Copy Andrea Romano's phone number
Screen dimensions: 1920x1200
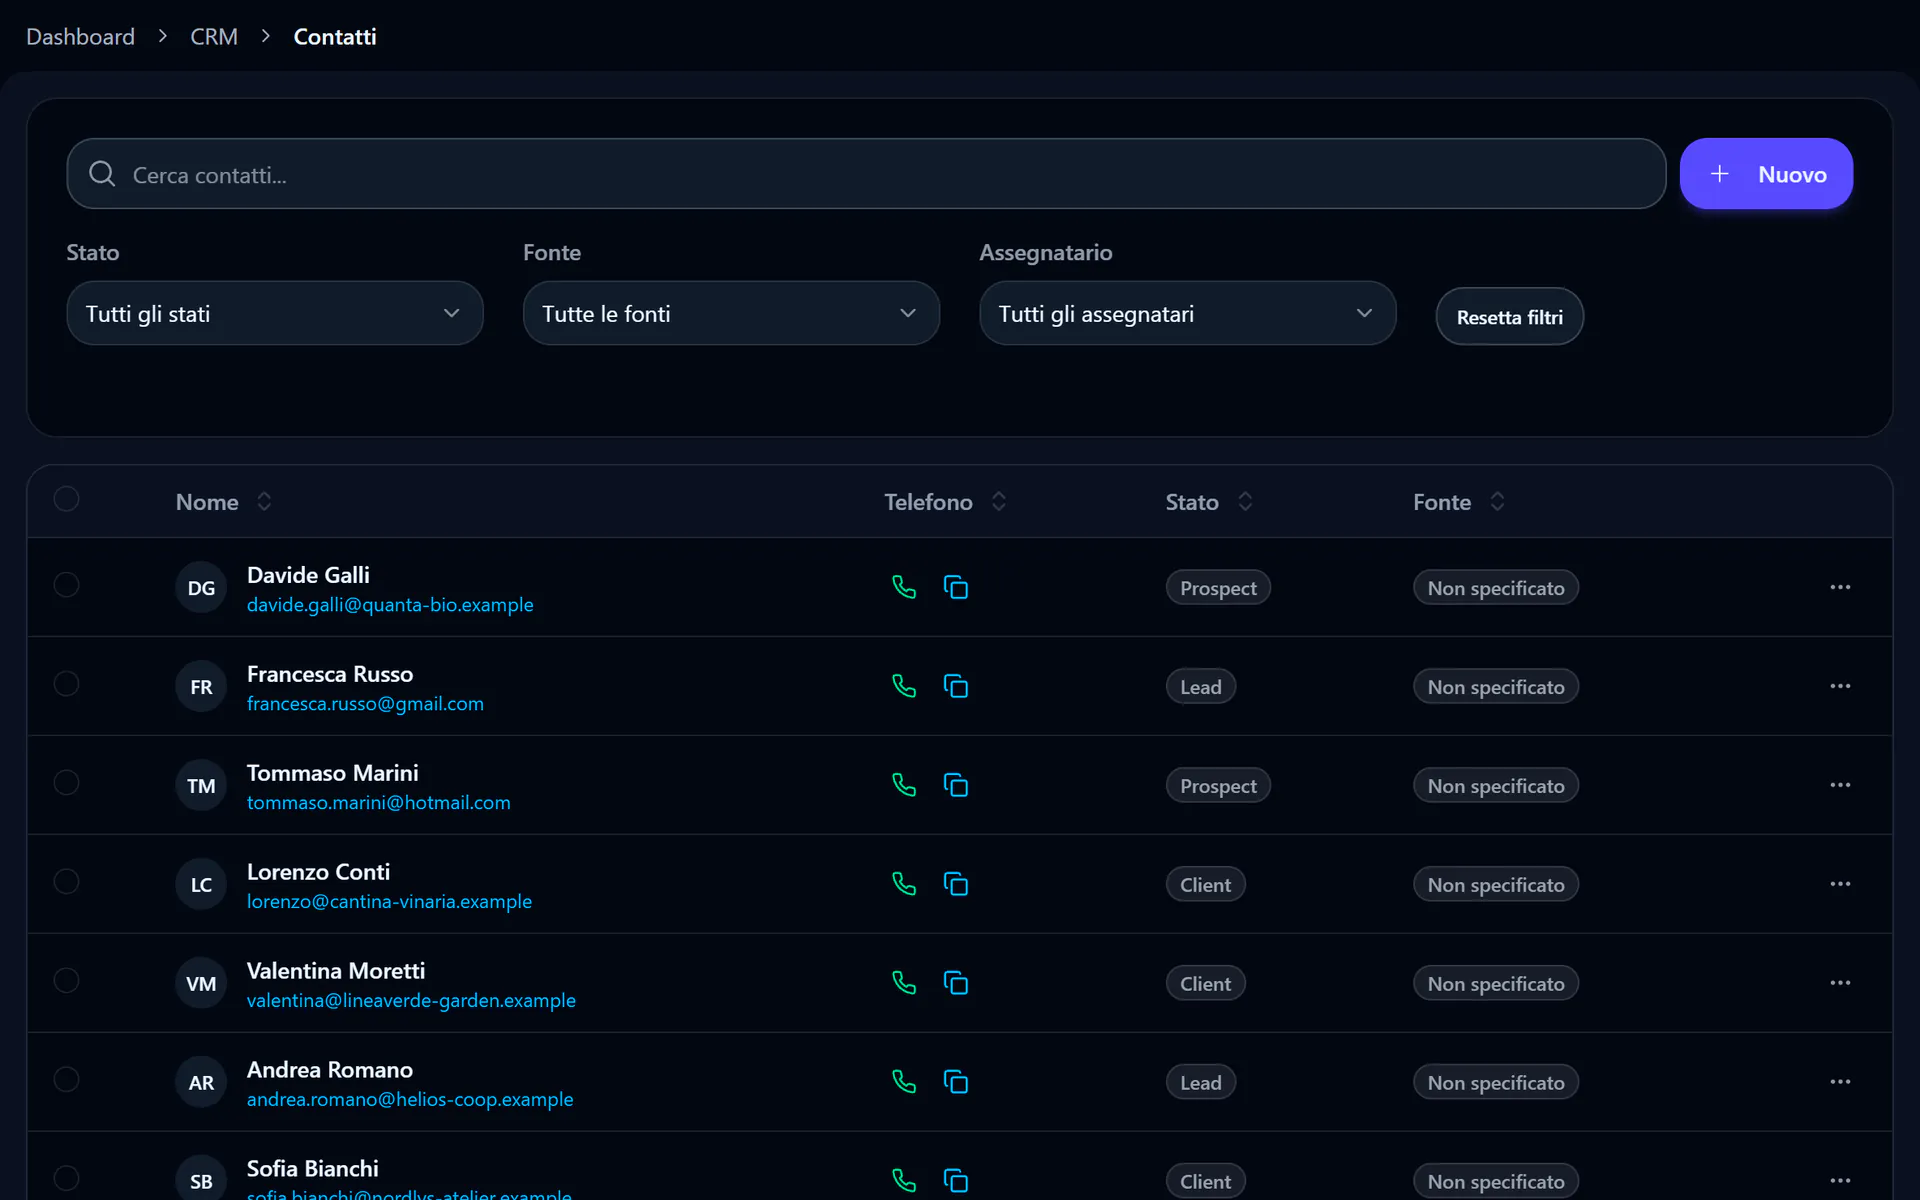click(x=956, y=1082)
